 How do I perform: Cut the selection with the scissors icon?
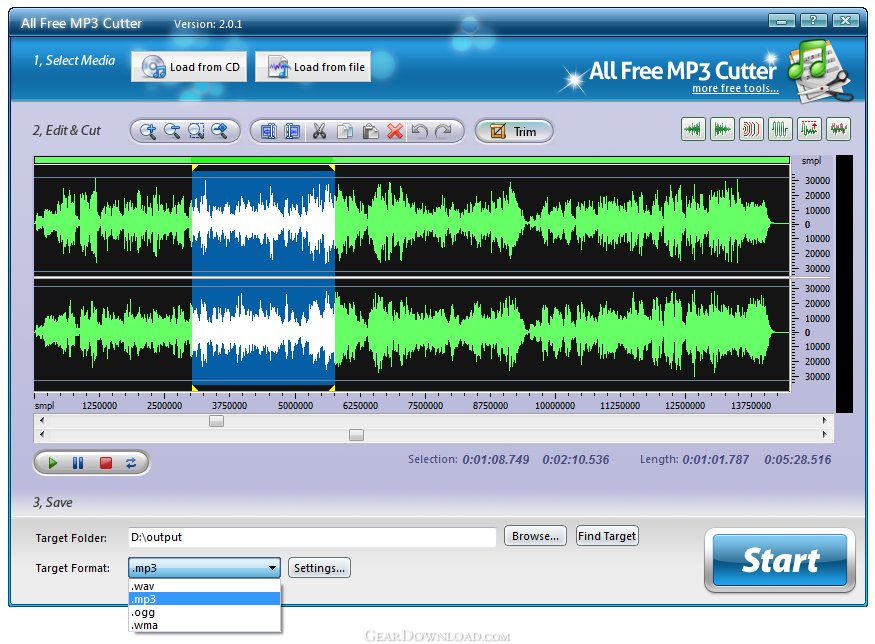[319, 131]
